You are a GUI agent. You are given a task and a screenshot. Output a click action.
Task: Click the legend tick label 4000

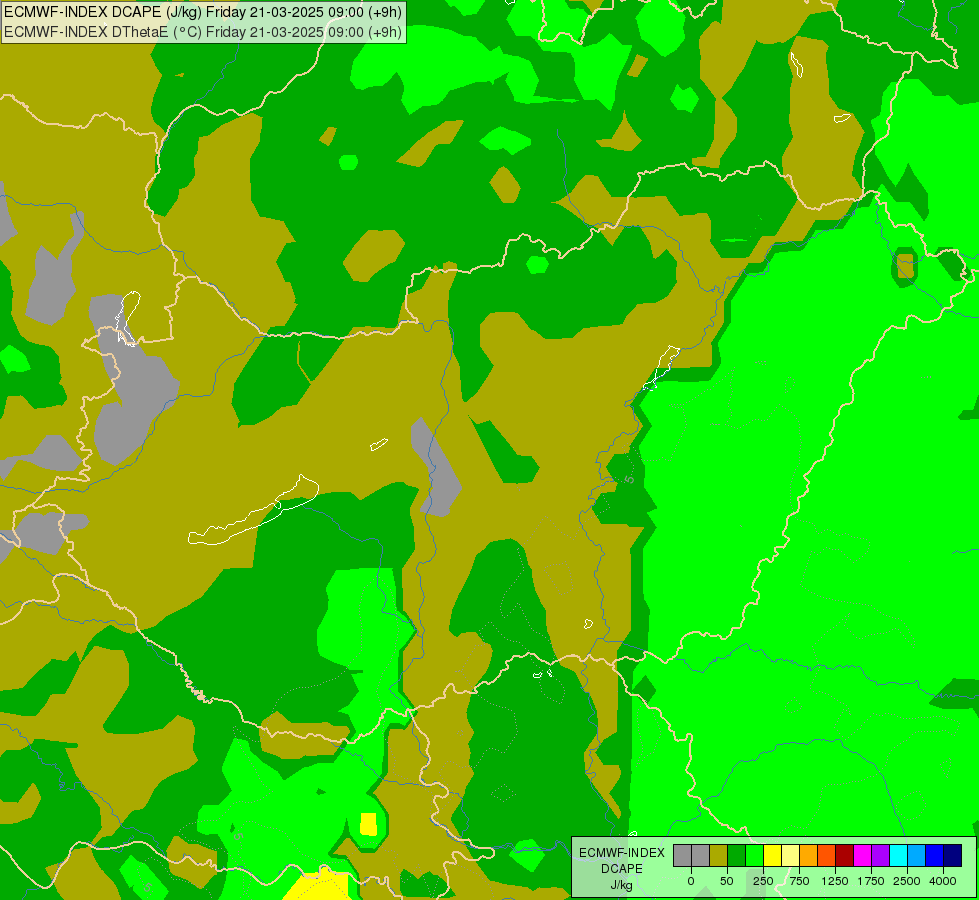(x=943, y=881)
